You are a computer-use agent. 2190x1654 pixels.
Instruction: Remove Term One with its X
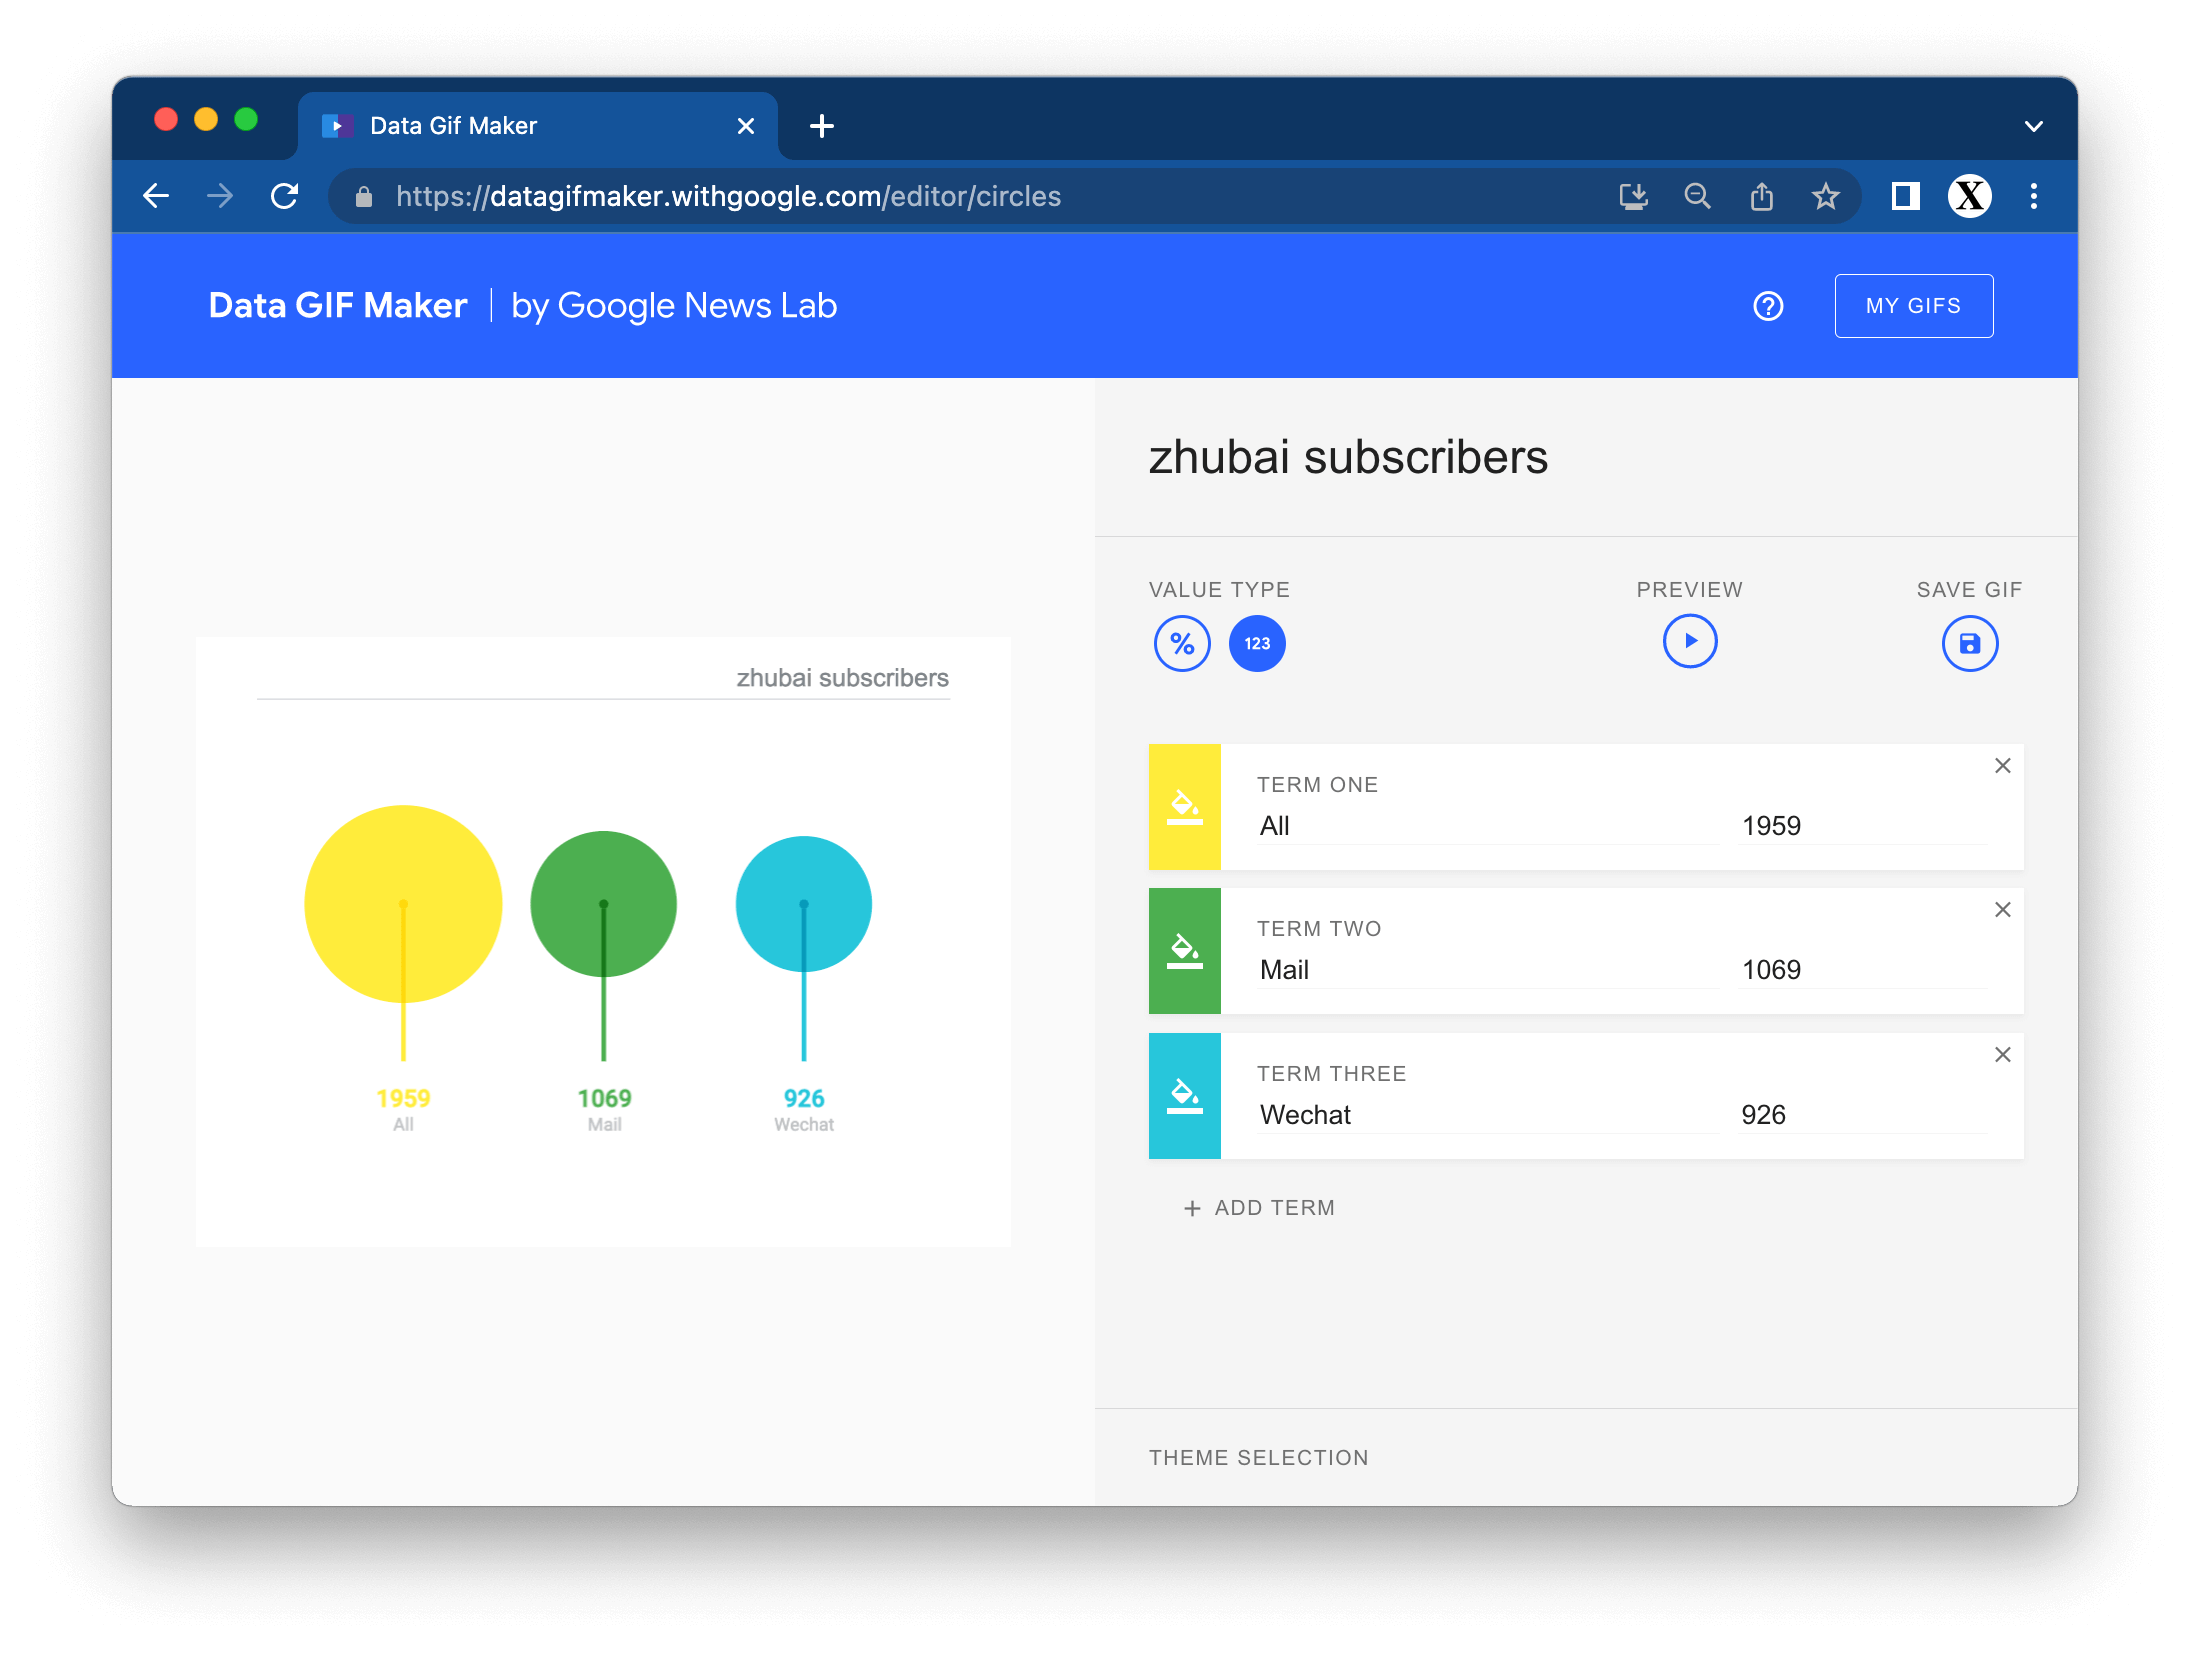(2002, 766)
